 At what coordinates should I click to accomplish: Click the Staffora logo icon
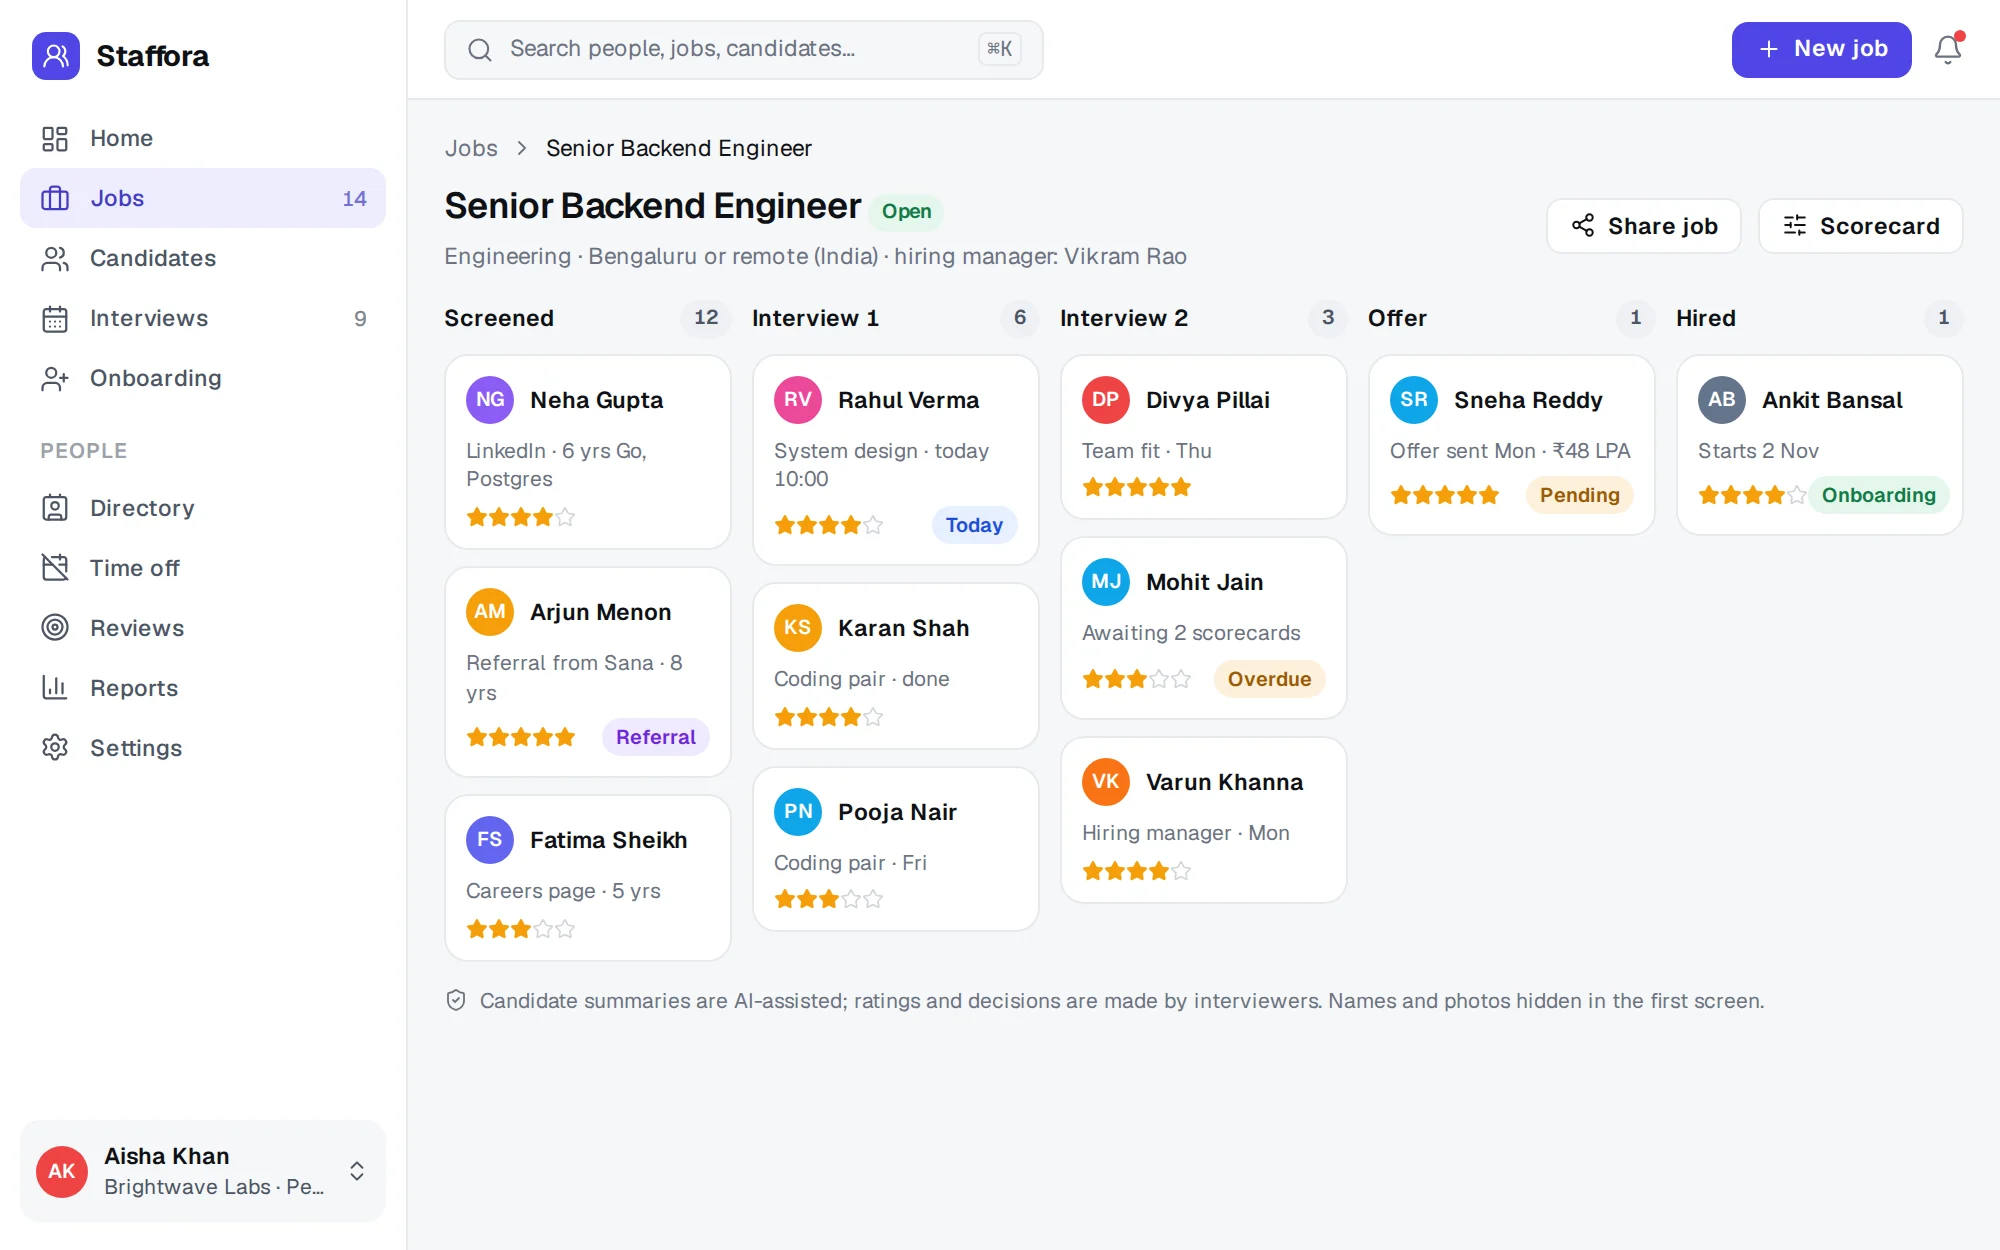pos(56,56)
